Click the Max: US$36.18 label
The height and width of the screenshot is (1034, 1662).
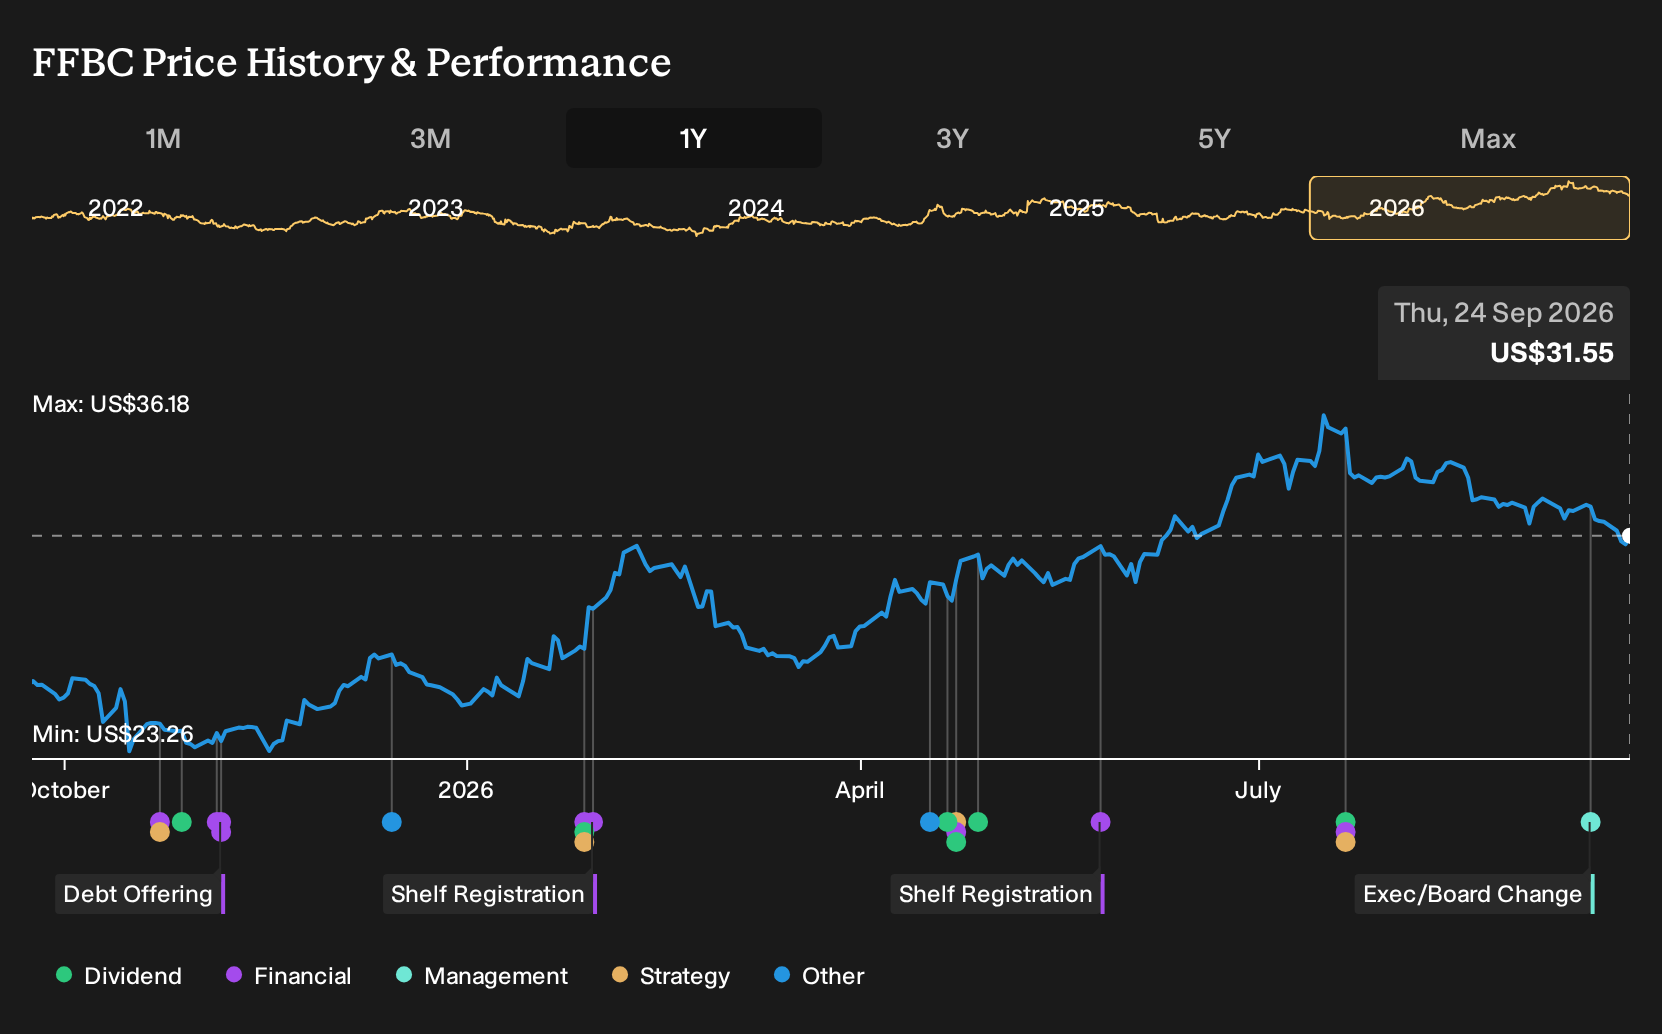(111, 404)
